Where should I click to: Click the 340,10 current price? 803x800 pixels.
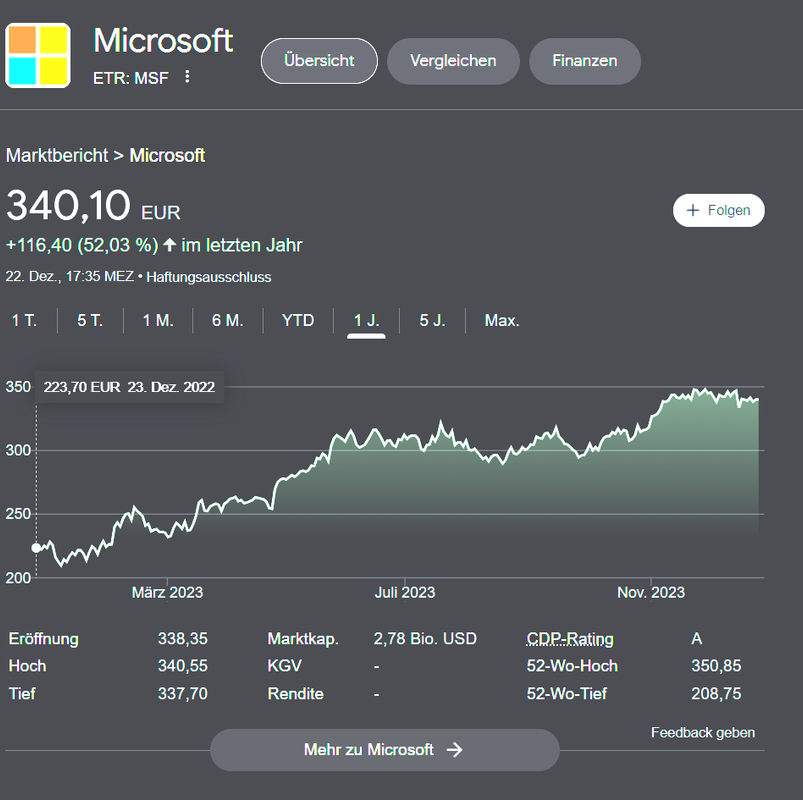(x=69, y=205)
